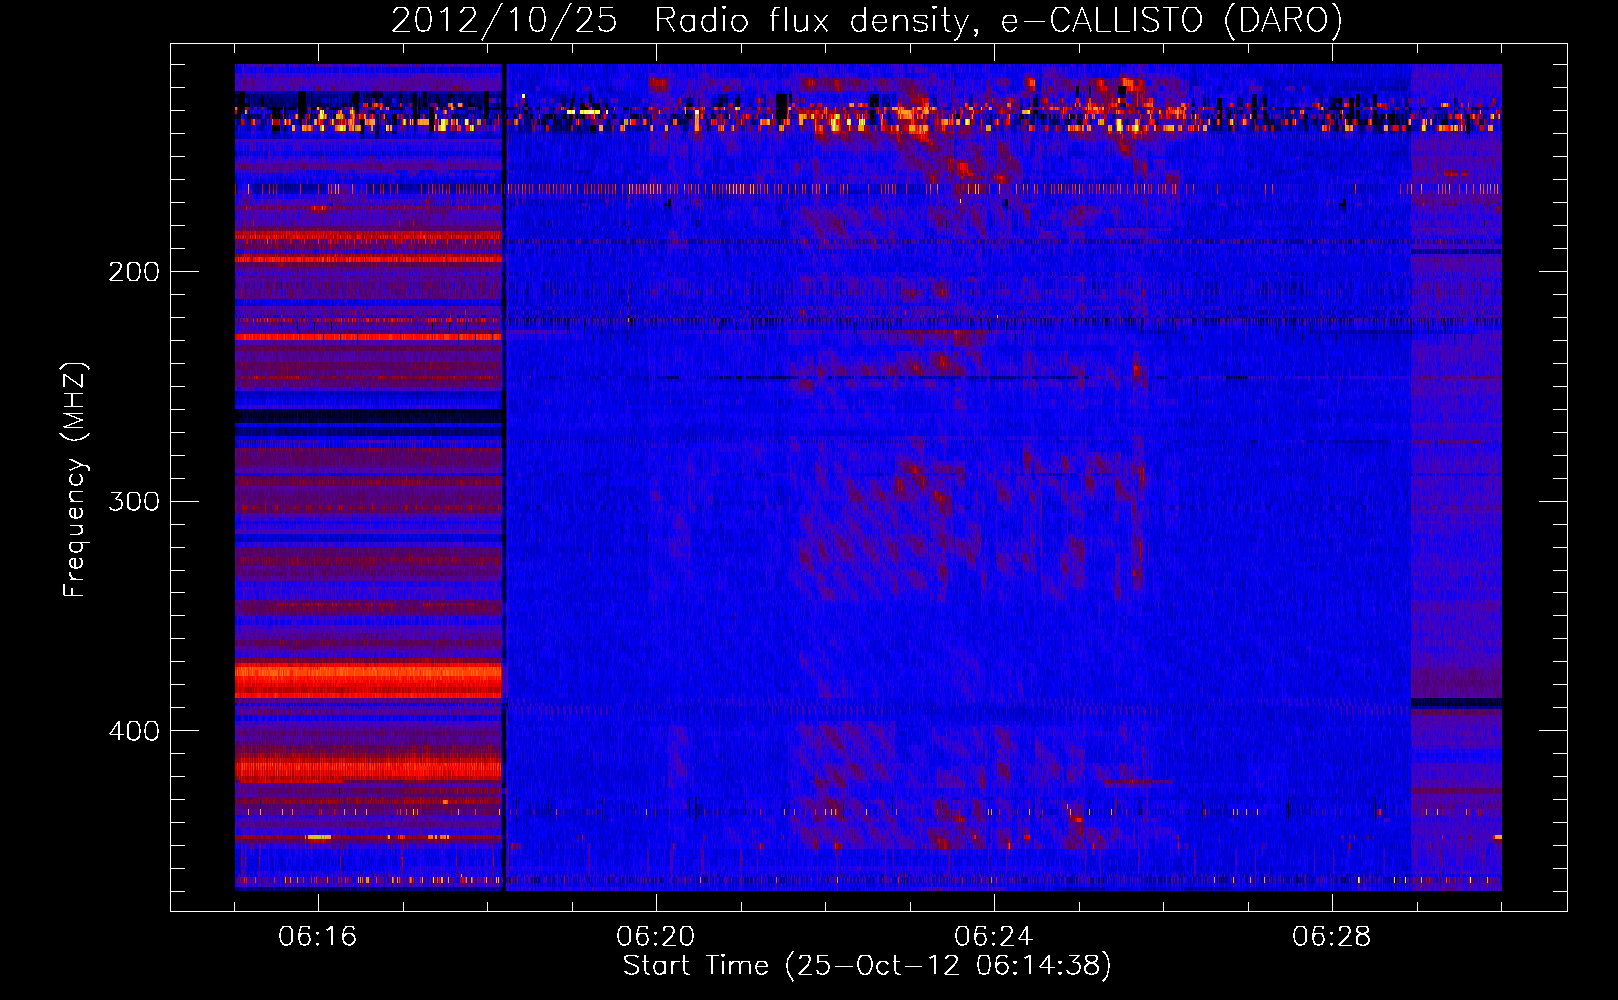
Task: Click the "06:20" time tick label
Action: click(x=656, y=937)
